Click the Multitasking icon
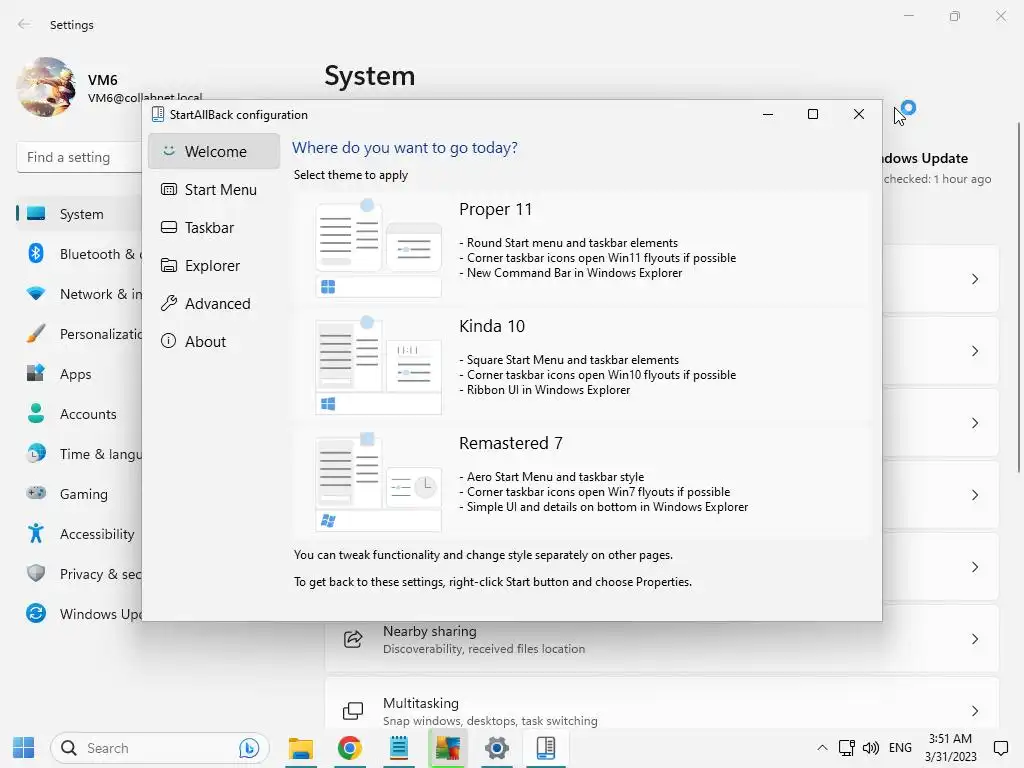Viewport: 1024px width, 768px height. pos(353,711)
